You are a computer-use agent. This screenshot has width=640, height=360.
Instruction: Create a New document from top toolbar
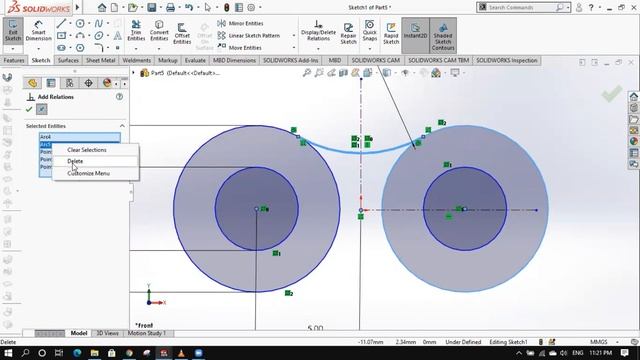click(115, 7)
